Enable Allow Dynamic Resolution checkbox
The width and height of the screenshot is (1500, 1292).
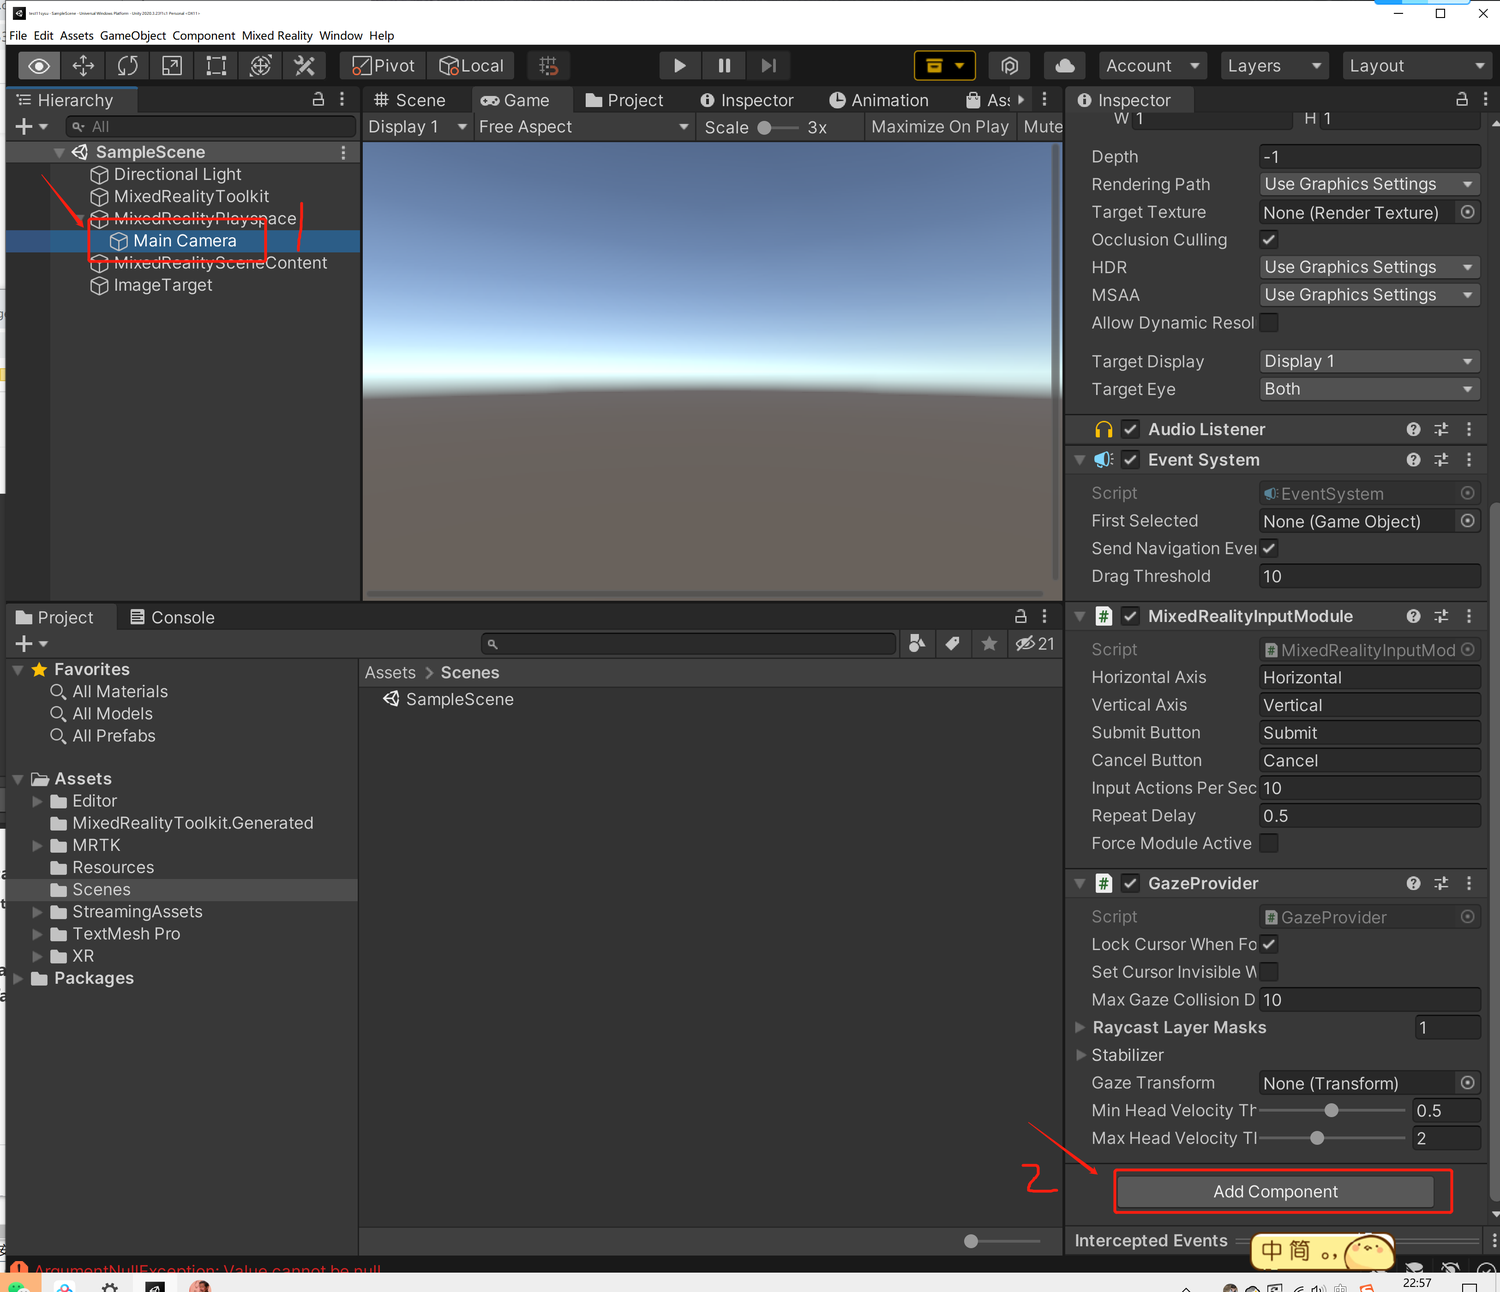[1269, 323]
